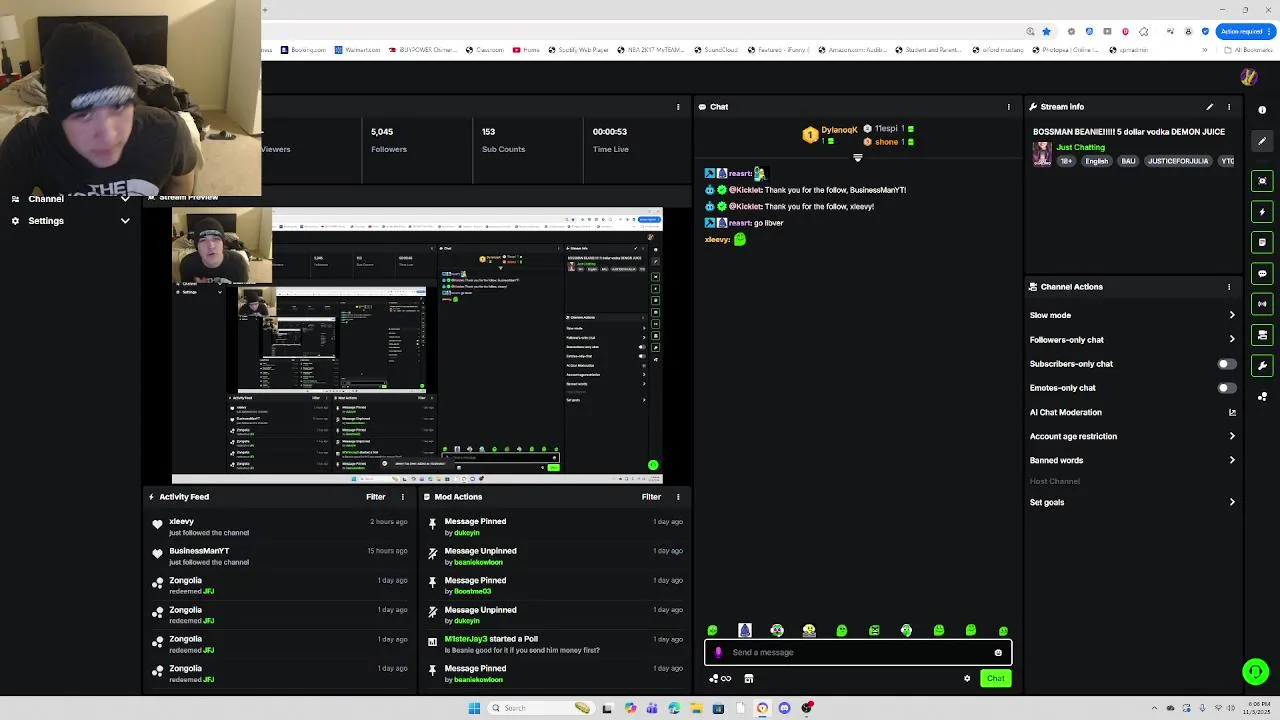Open Mod Actions Filter

[651, 497]
